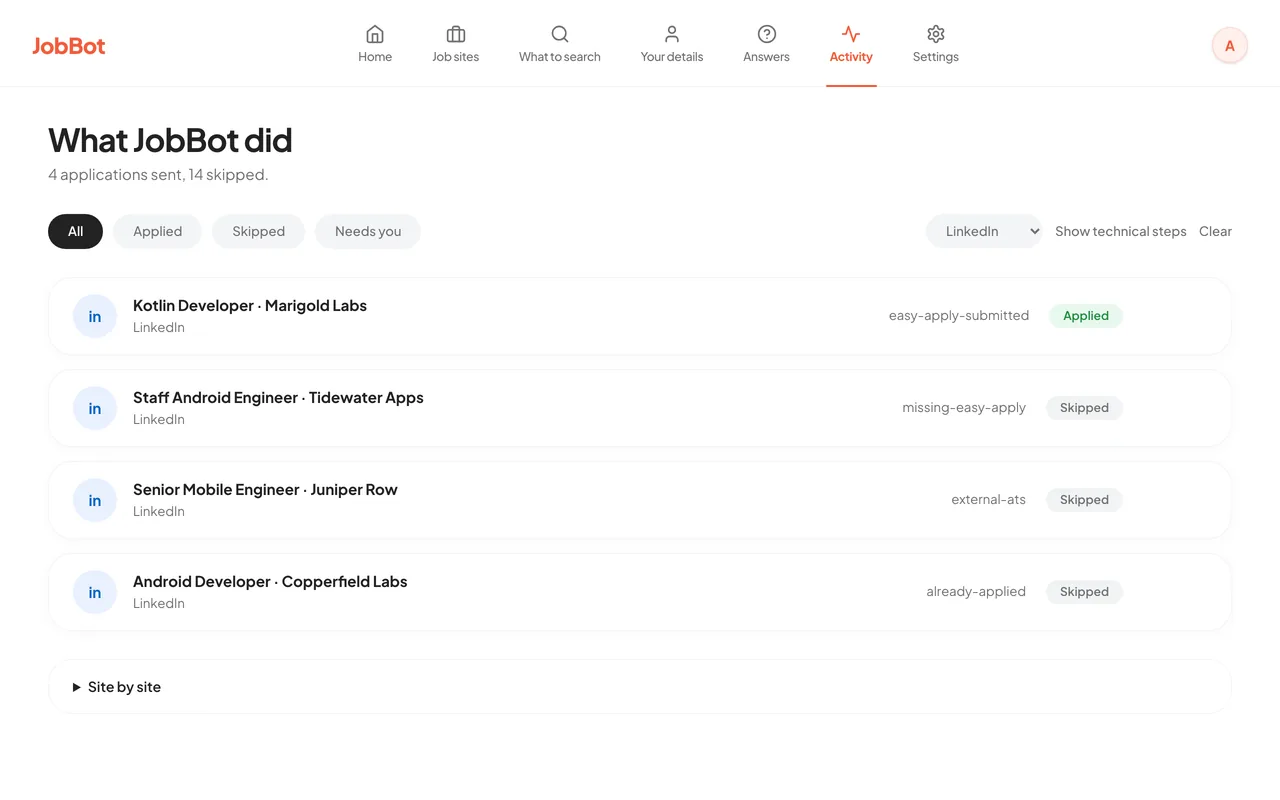This screenshot has width=1280, height=800.
Task: Open Android Developer · Copperfield Labs entry
Action: pos(640,592)
